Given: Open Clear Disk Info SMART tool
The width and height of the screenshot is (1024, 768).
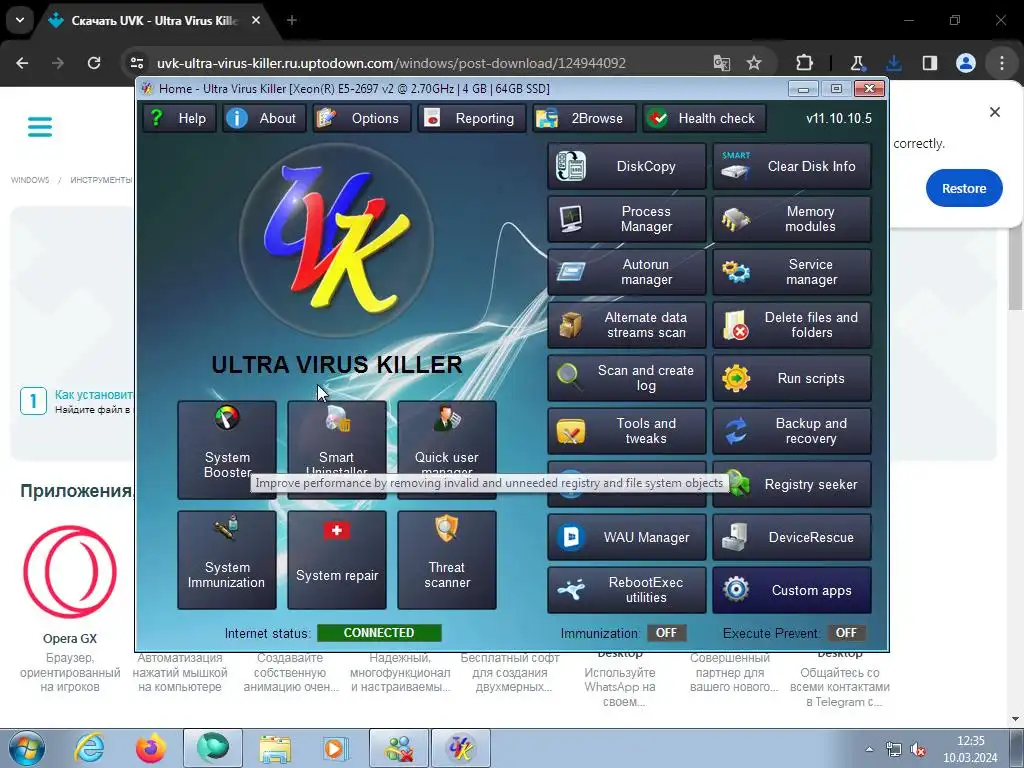Looking at the screenshot, I should tap(792, 167).
